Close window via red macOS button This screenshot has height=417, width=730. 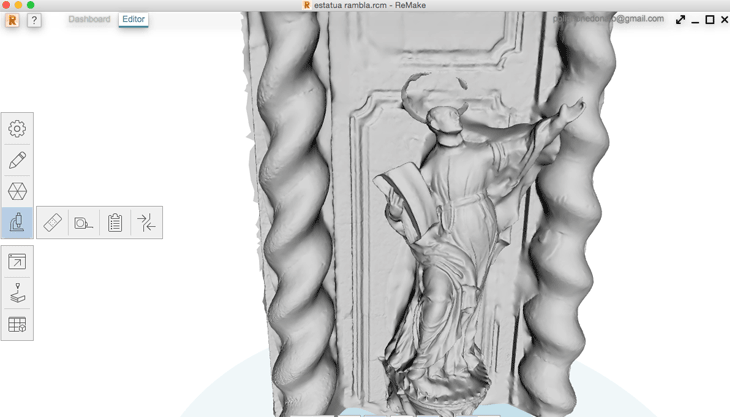point(6,5)
